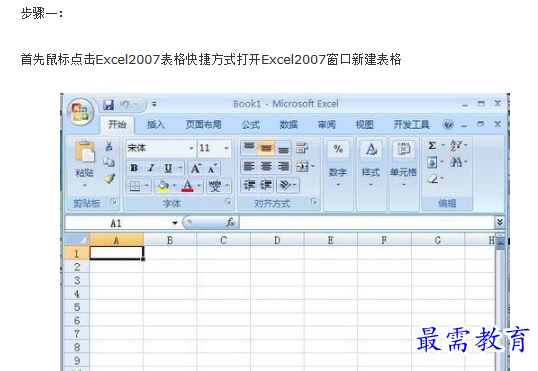Screen dimensions: 538x371
Task: Toggle underline formatting
Action: (x=168, y=168)
